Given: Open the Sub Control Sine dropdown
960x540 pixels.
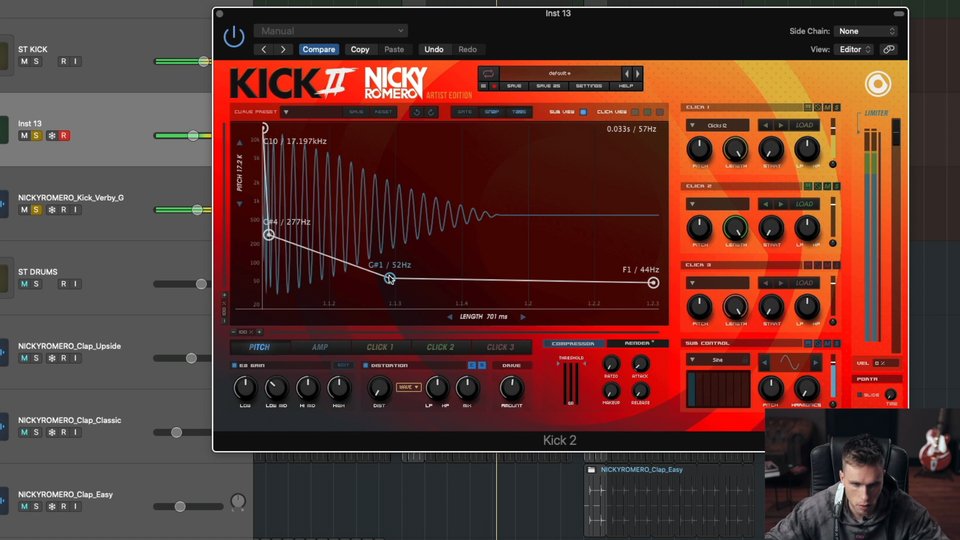Looking at the screenshot, I should coord(717,360).
